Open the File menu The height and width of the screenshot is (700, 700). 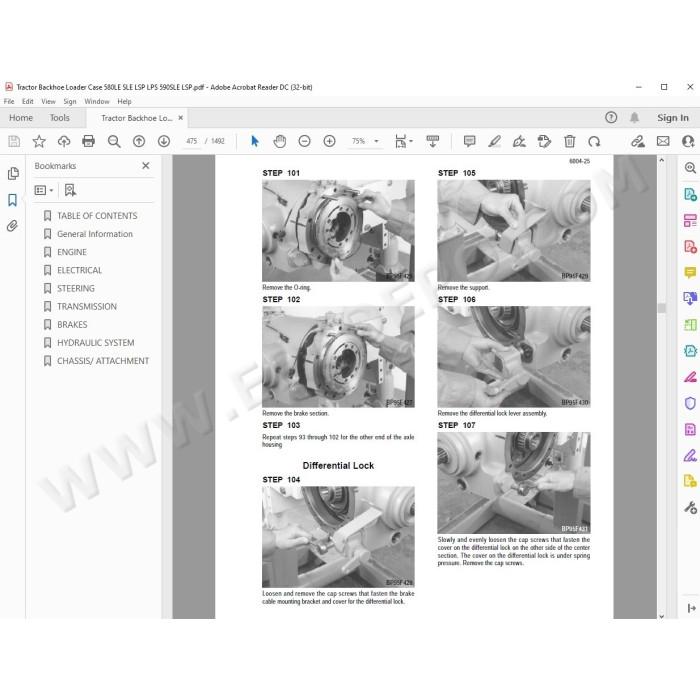9,101
